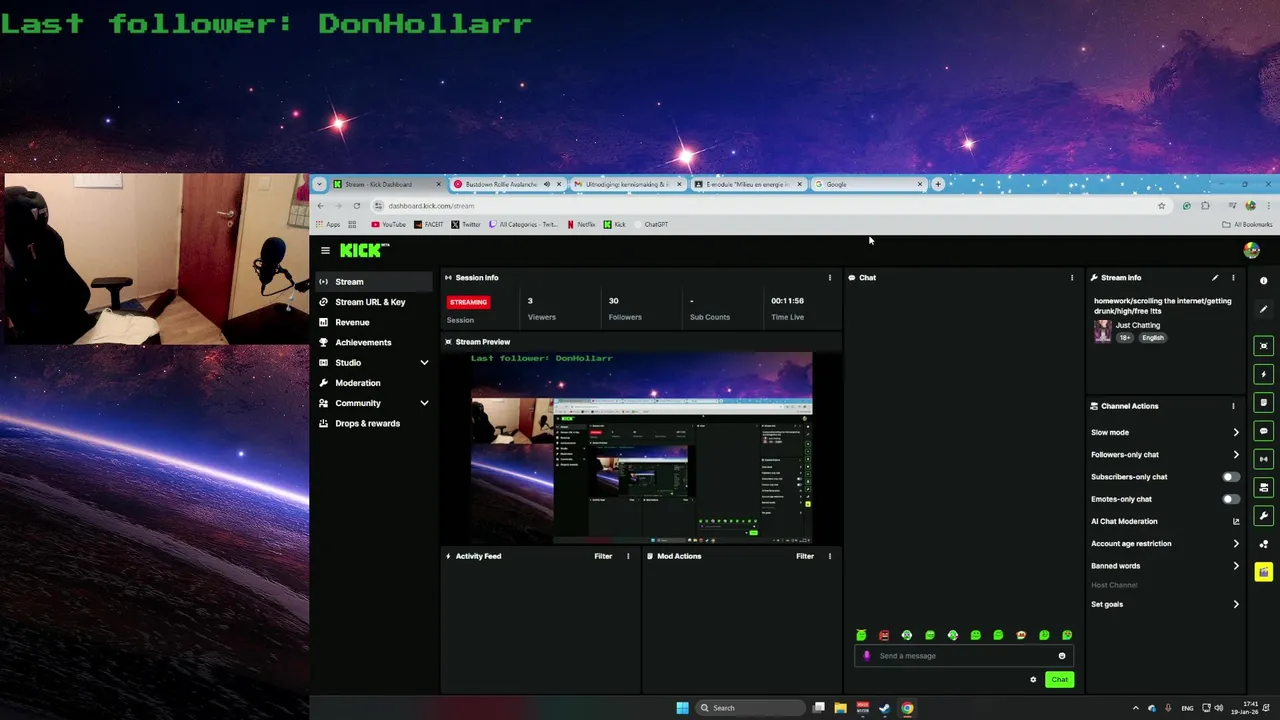This screenshot has height=720, width=1280.
Task: Toggle Subscribers-only chat switch
Action: click(x=1231, y=477)
